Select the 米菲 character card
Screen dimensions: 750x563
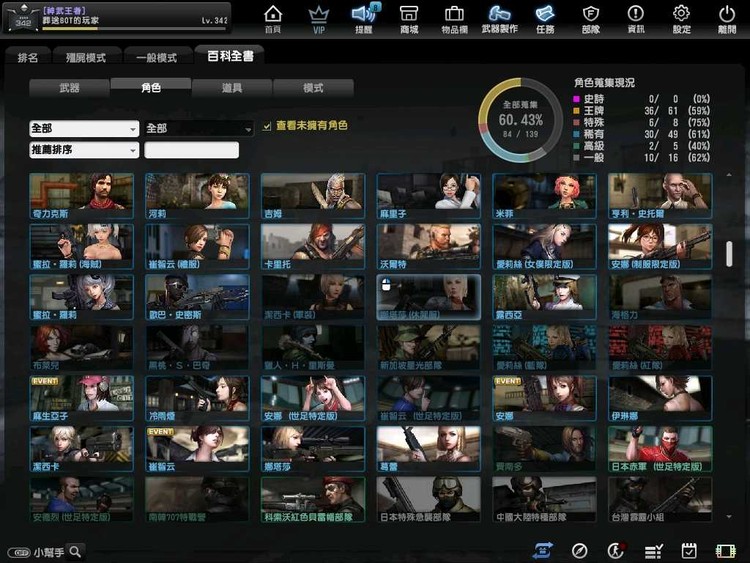pos(544,196)
